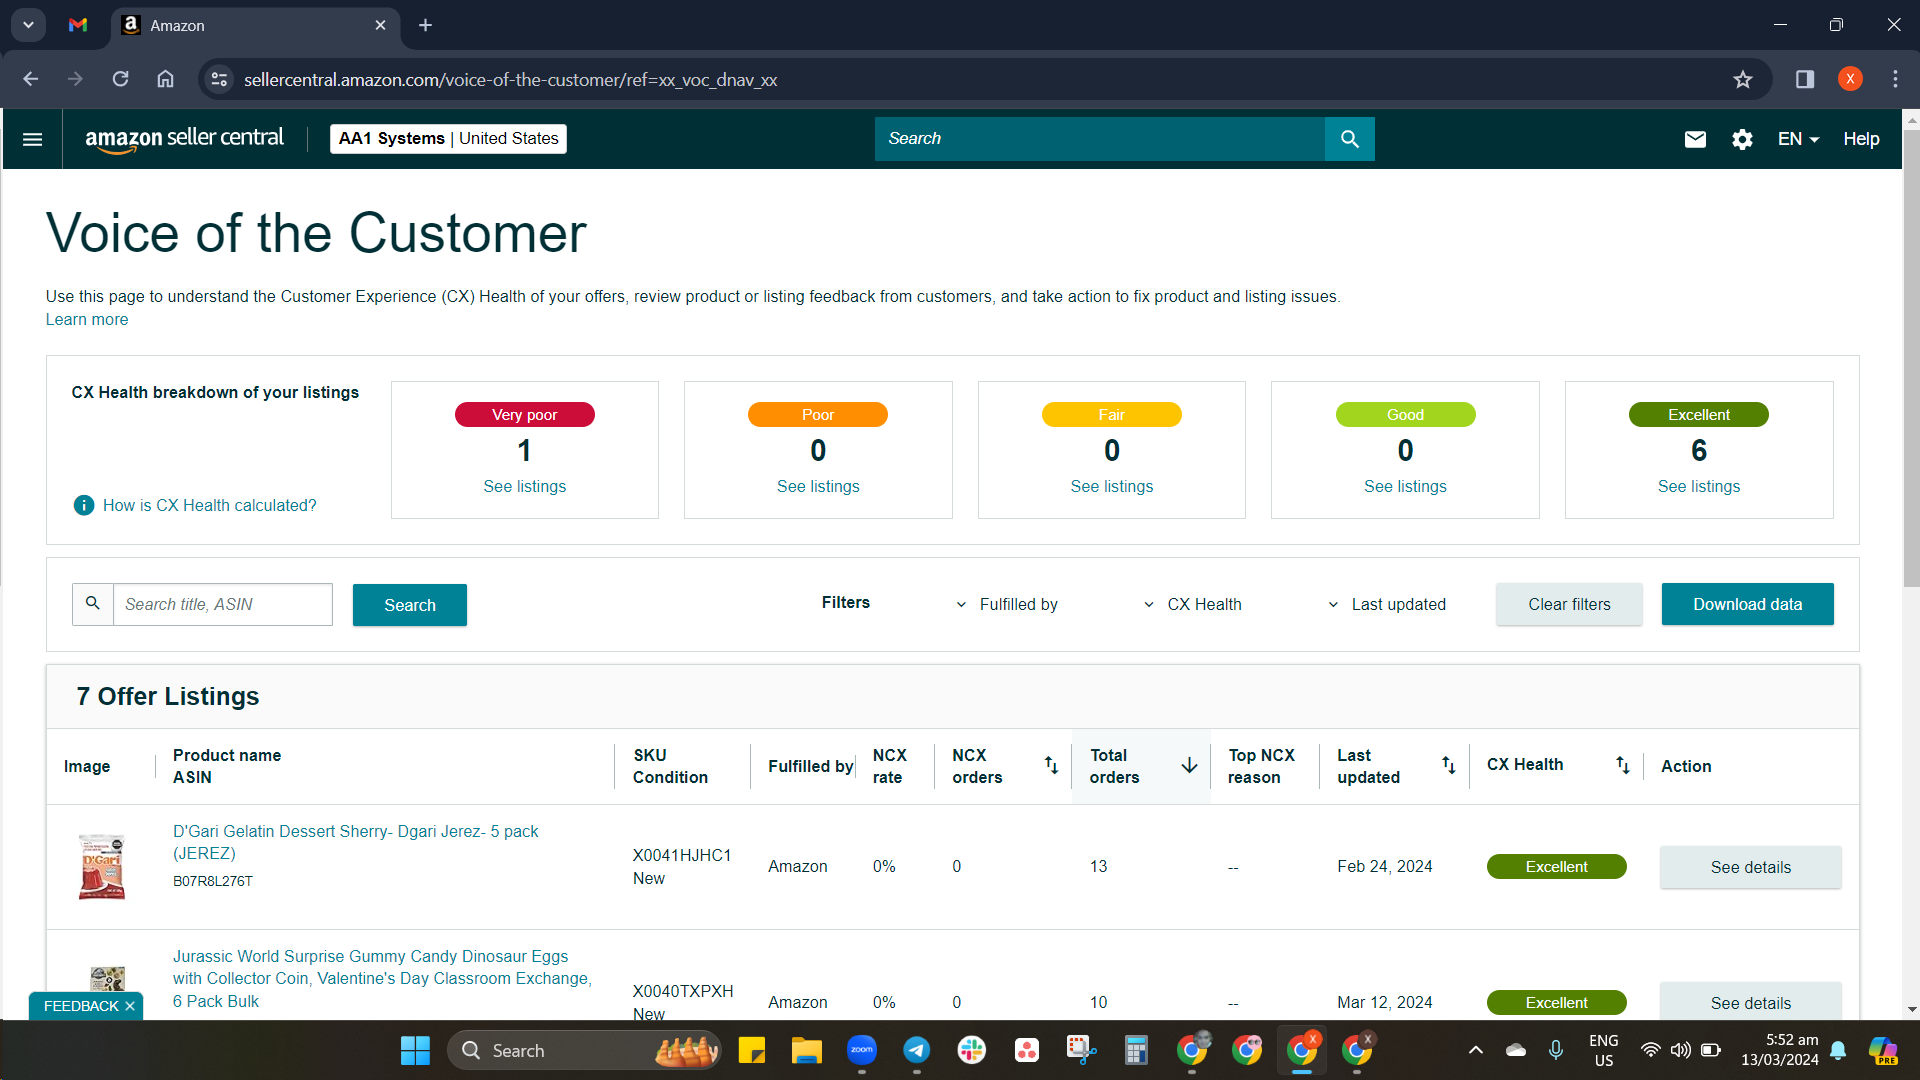
Task: Open D'Gari Gelatin Dessert Sherry product link
Action: 355,842
